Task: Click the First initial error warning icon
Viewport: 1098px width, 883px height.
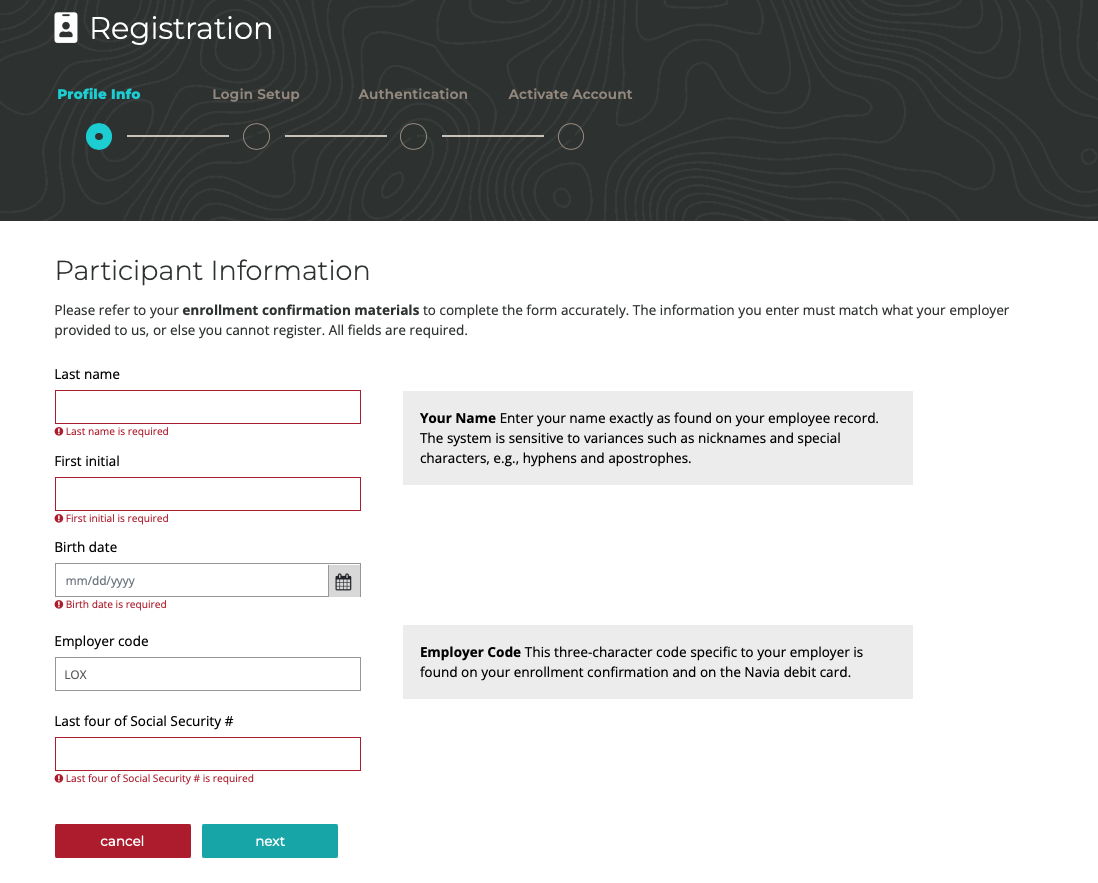Action: [59, 519]
